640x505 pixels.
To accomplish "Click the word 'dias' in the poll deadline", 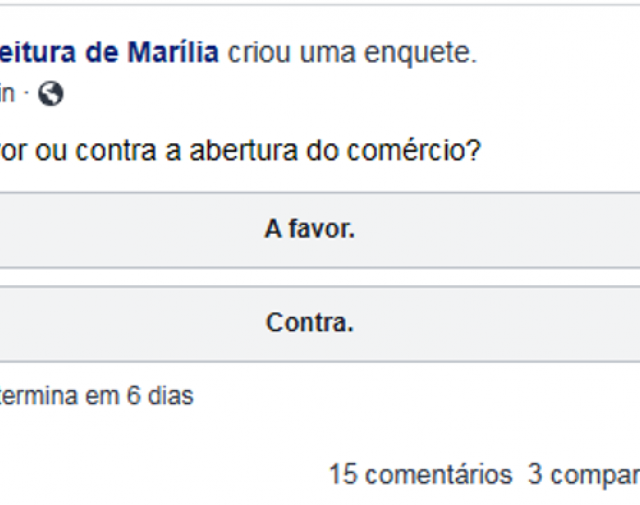I will coord(170,396).
